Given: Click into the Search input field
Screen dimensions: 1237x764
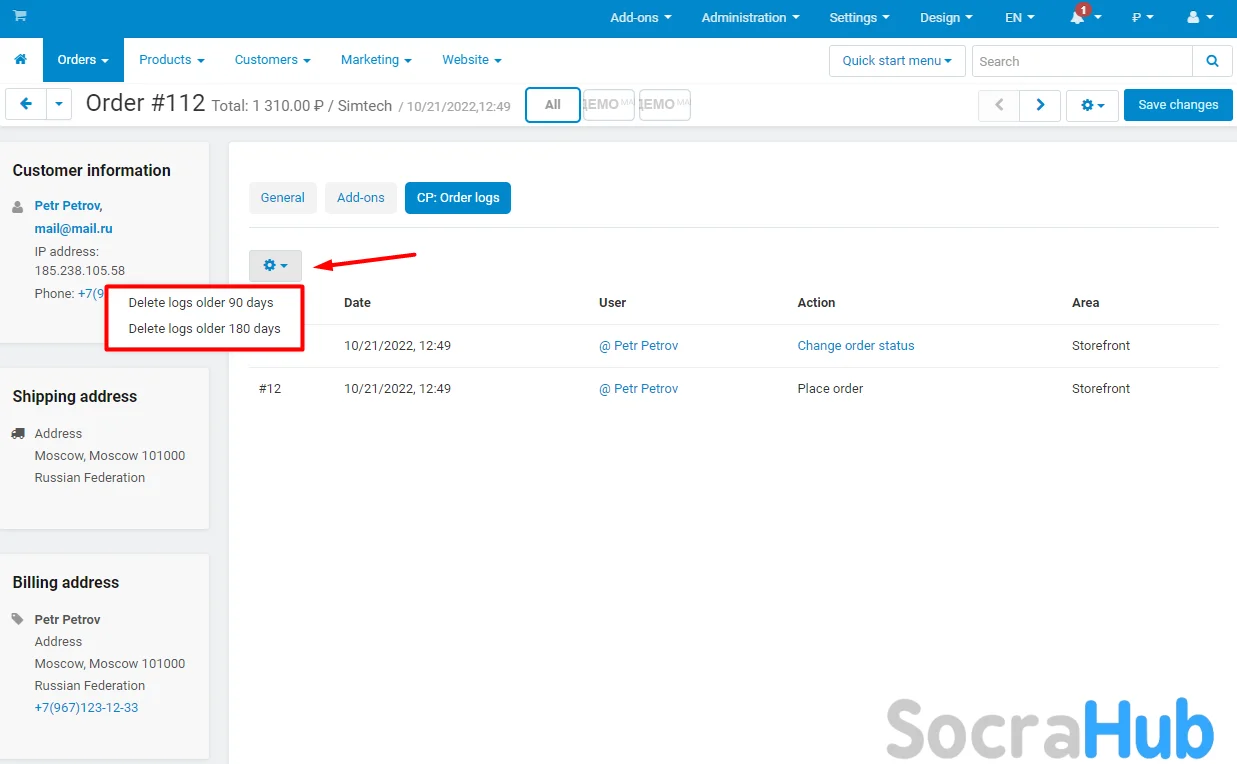Looking at the screenshot, I should (x=1081, y=61).
